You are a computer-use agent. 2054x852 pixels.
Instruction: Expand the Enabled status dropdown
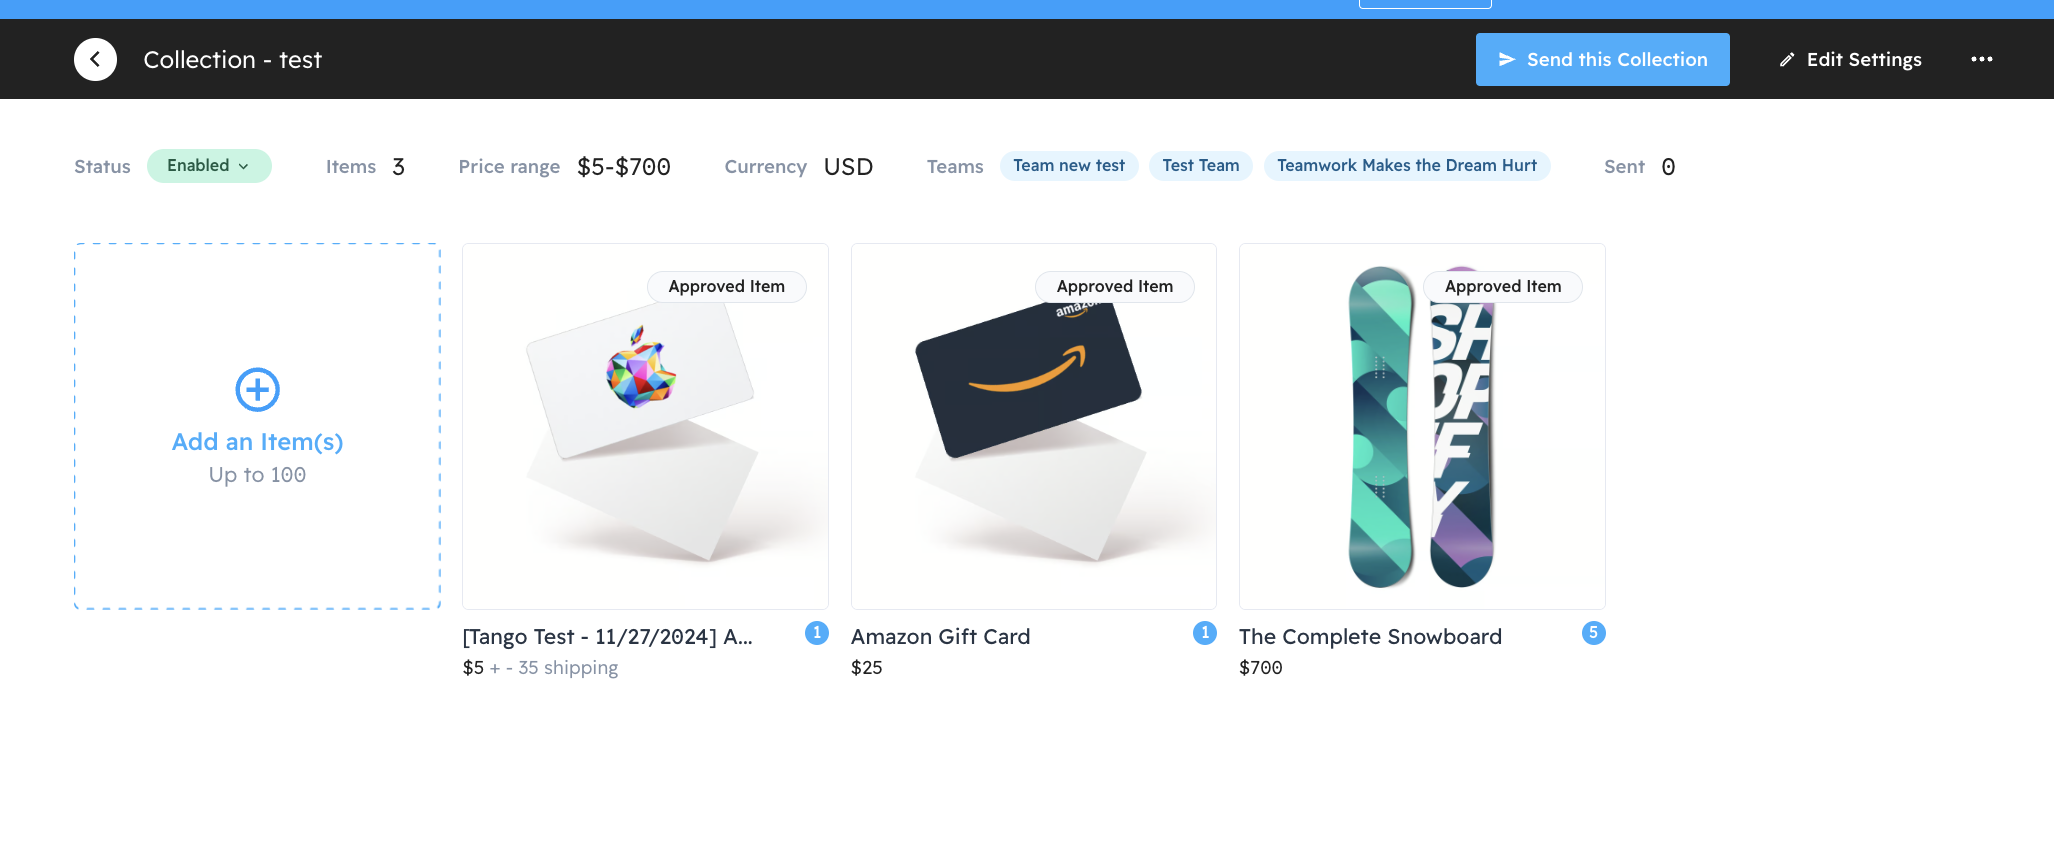[209, 166]
